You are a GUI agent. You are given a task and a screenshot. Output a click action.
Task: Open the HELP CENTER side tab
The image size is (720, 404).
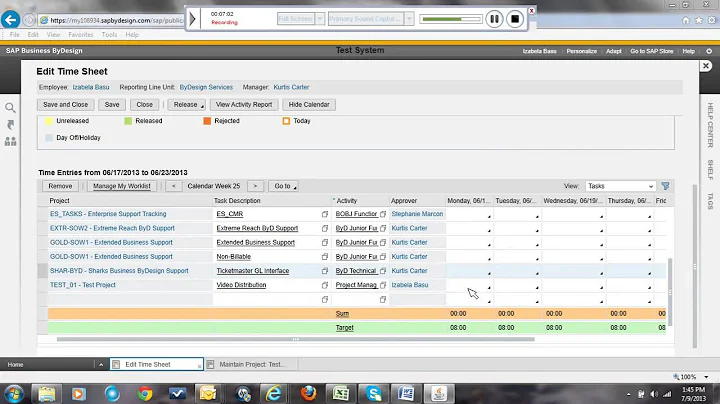pos(710,125)
